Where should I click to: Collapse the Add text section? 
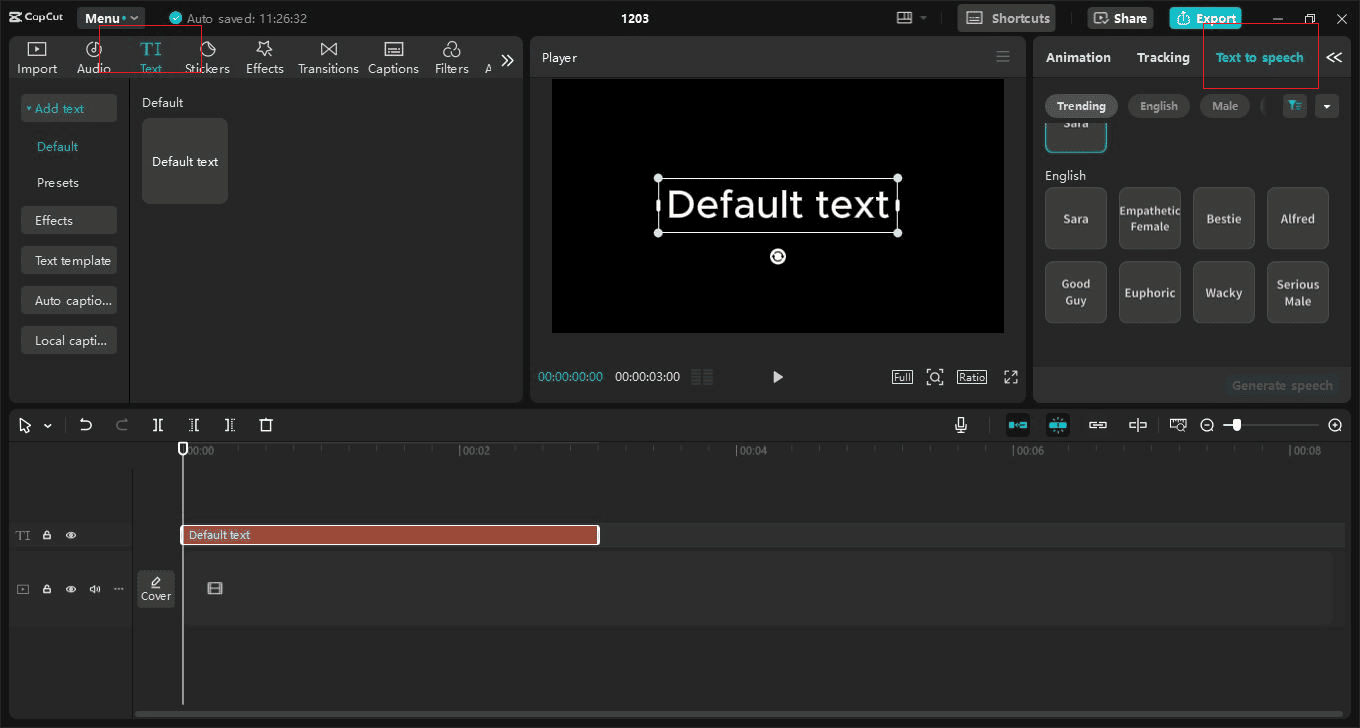(69, 108)
